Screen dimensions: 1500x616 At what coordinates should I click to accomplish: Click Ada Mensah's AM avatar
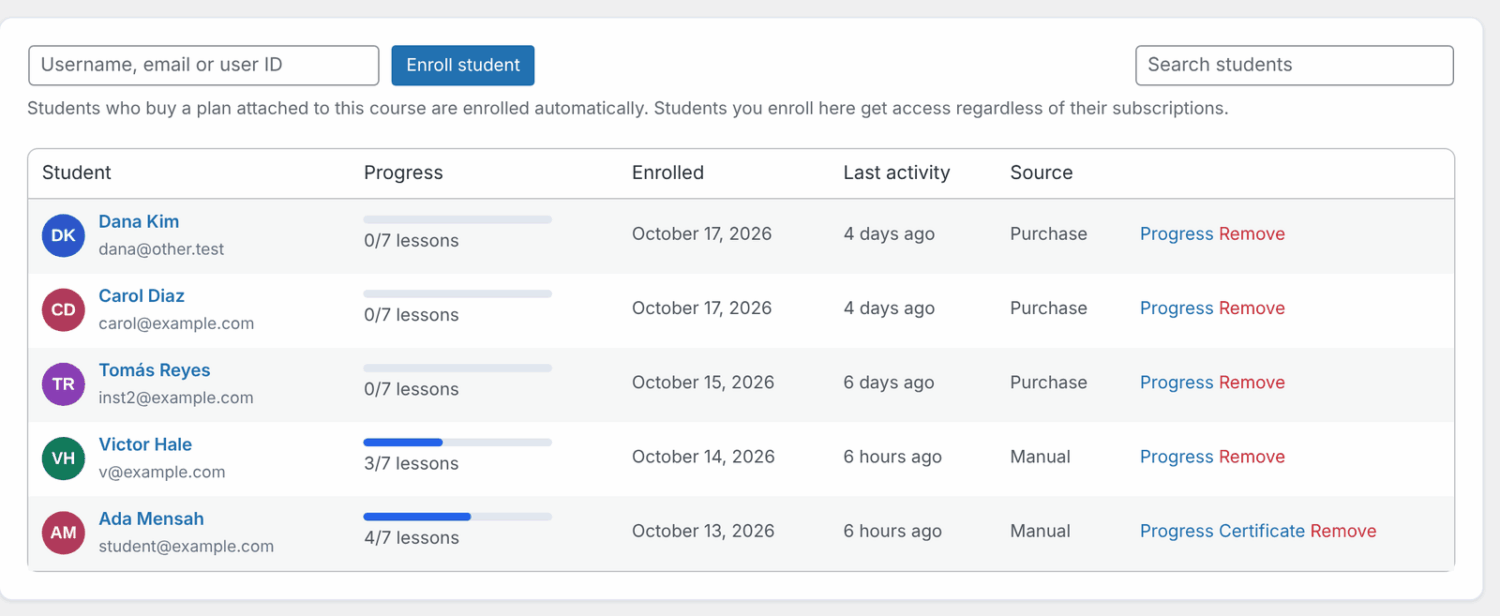(x=63, y=533)
